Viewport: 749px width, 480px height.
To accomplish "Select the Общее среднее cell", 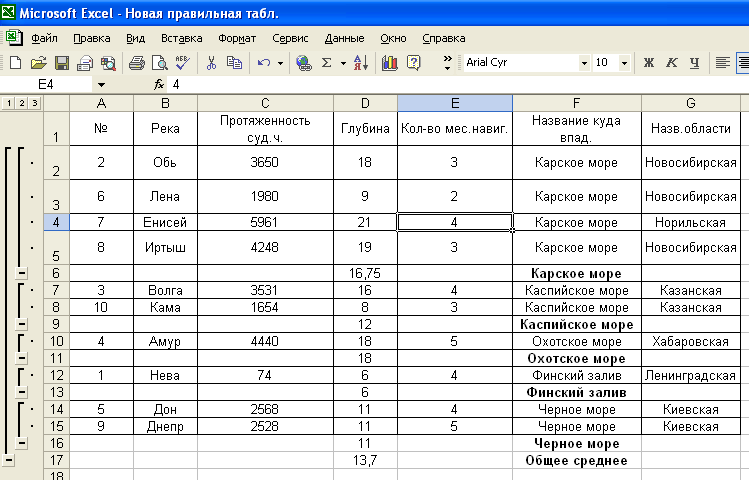I will point(577,460).
